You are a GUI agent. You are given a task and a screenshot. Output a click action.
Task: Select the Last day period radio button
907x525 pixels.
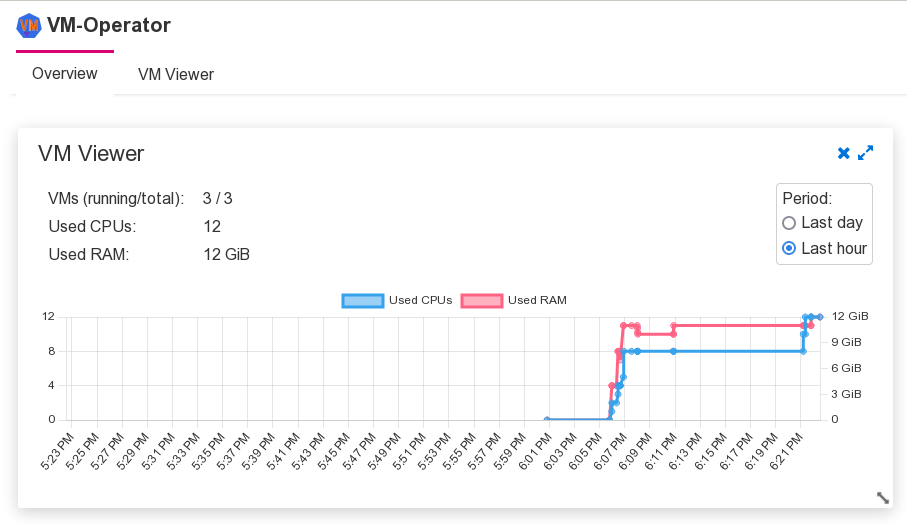(x=789, y=223)
